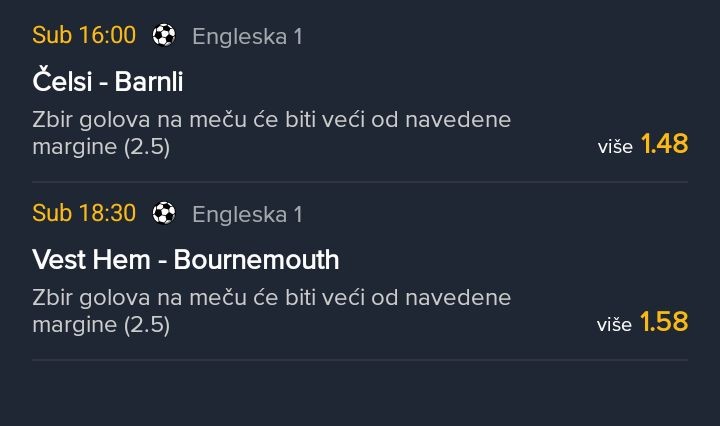Select the Sub 18:30 kickoff time

pyautogui.click(x=84, y=214)
